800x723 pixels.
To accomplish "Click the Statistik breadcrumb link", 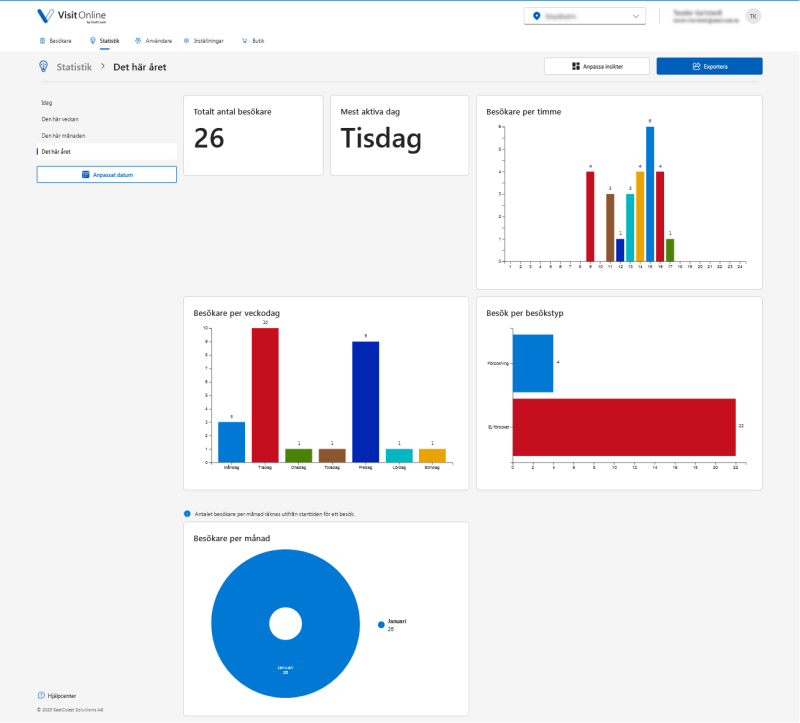I will click(x=75, y=66).
